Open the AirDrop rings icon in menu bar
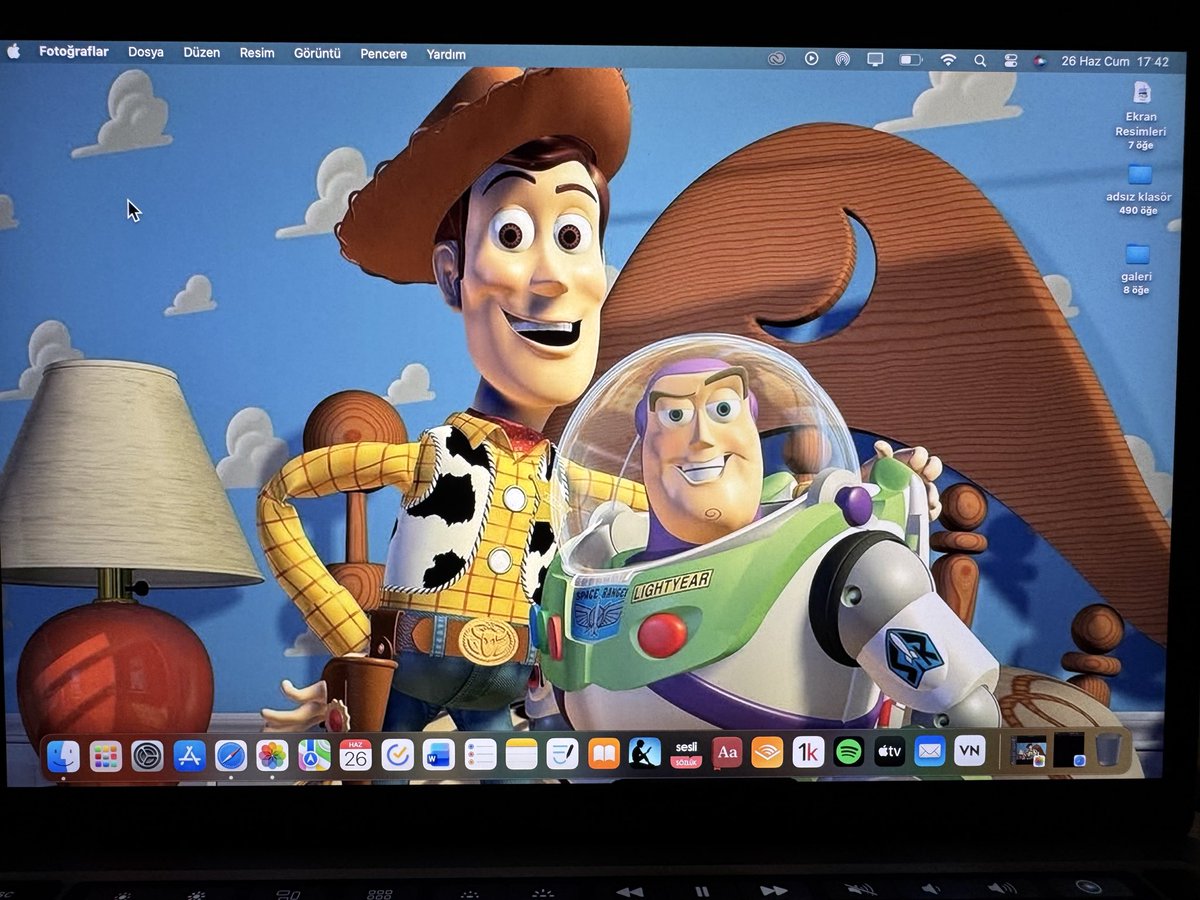1200x900 pixels. (x=843, y=60)
